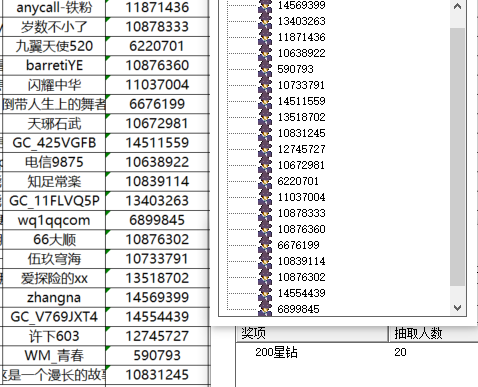The width and height of the screenshot is (478, 387).
Task: Click the user icon beside 10831245 in list
Action: (265, 133)
